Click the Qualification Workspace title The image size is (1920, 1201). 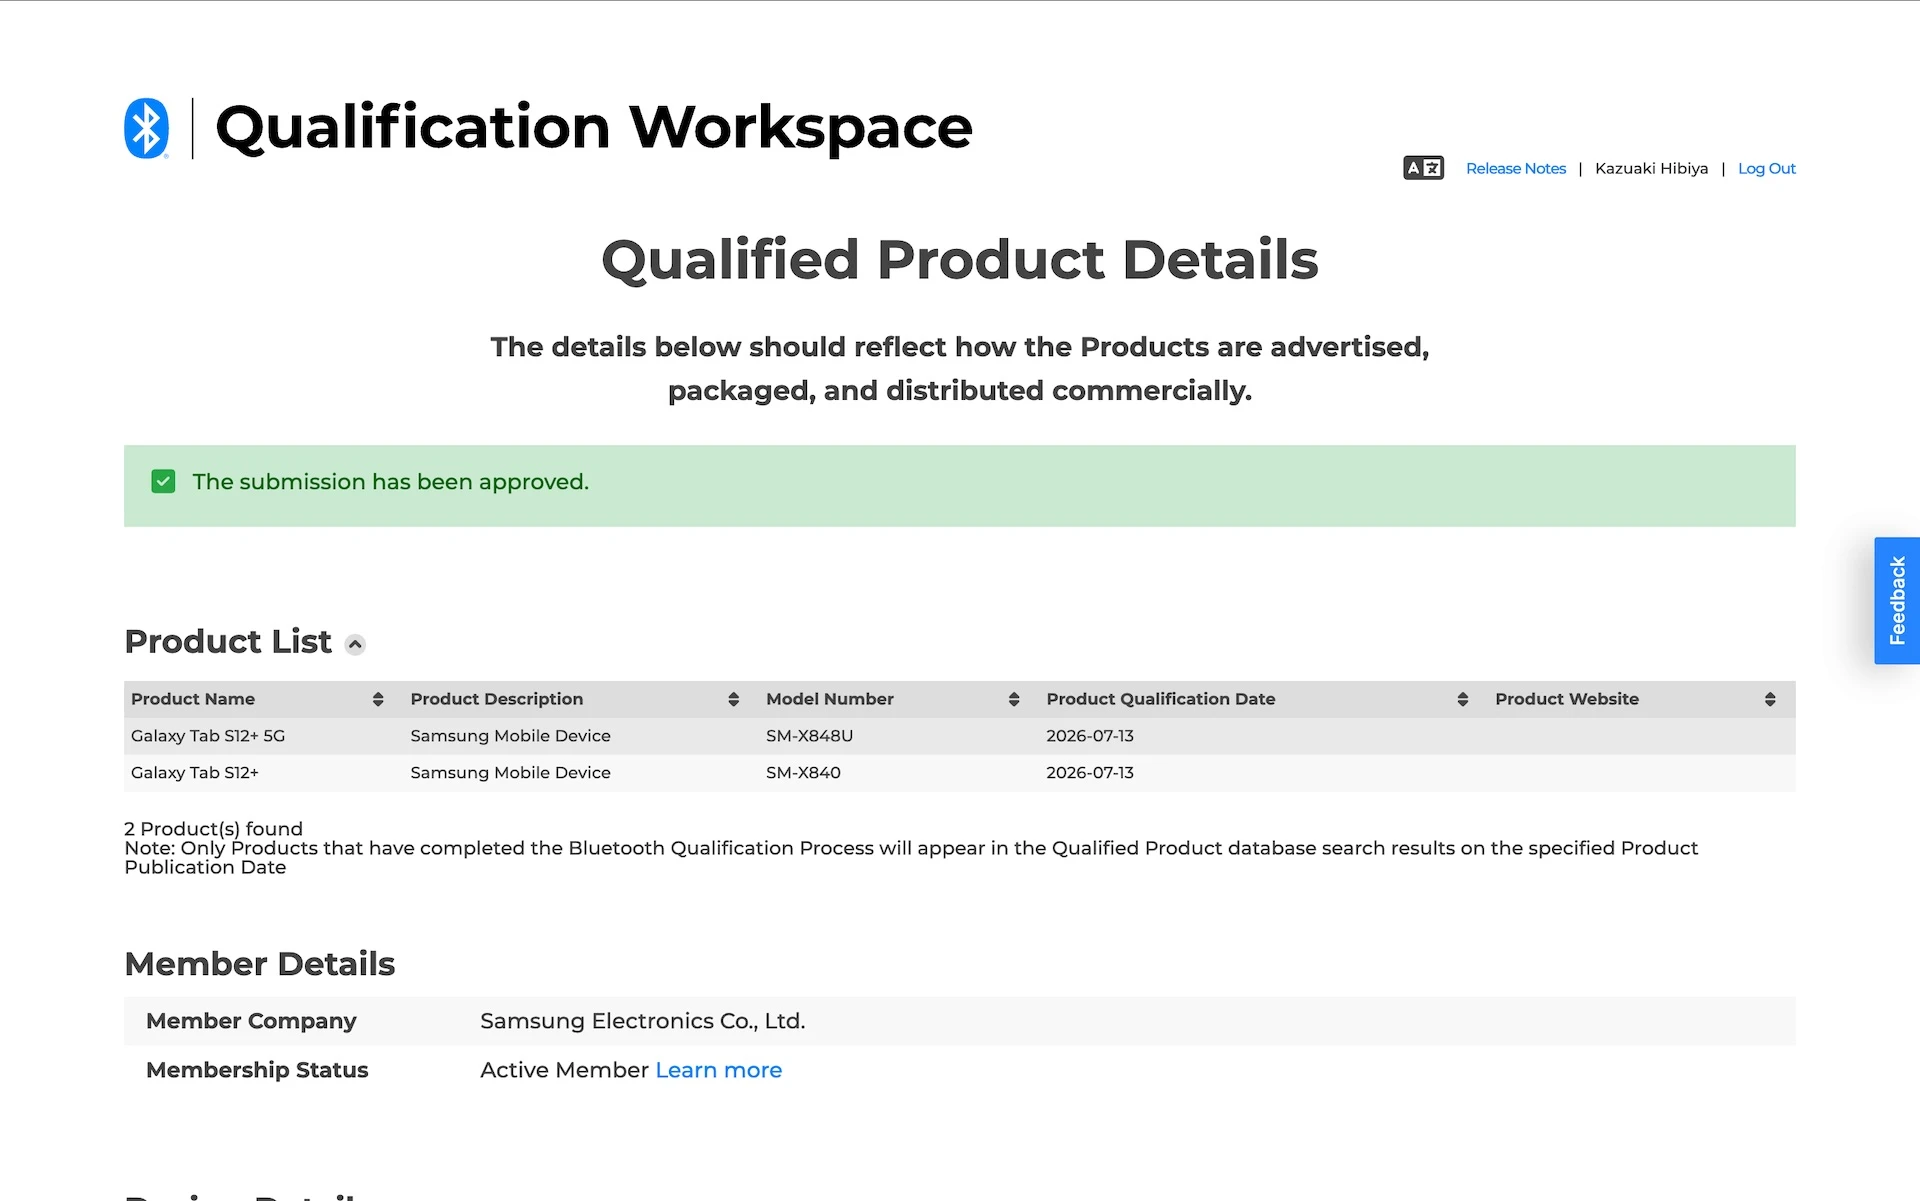point(594,128)
